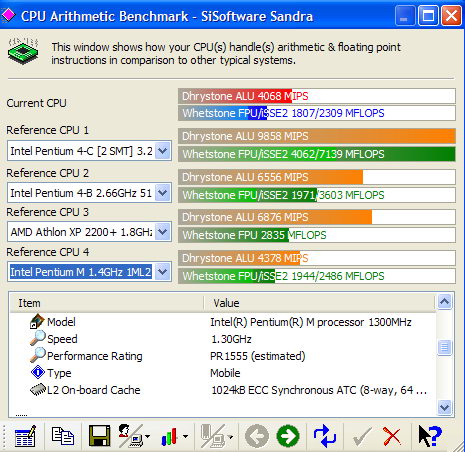The height and width of the screenshot is (452, 465).
Task: Click the blue Refresh arrows icon
Action: click(x=325, y=436)
